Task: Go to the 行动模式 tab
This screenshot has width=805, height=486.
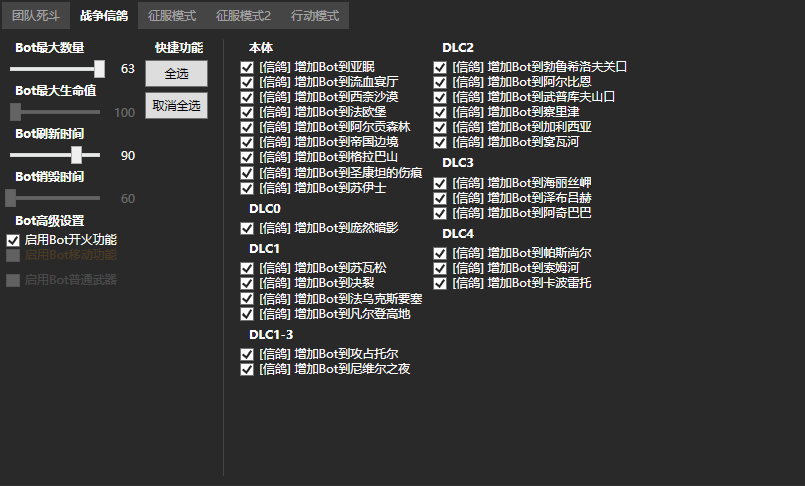Action: tap(315, 16)
